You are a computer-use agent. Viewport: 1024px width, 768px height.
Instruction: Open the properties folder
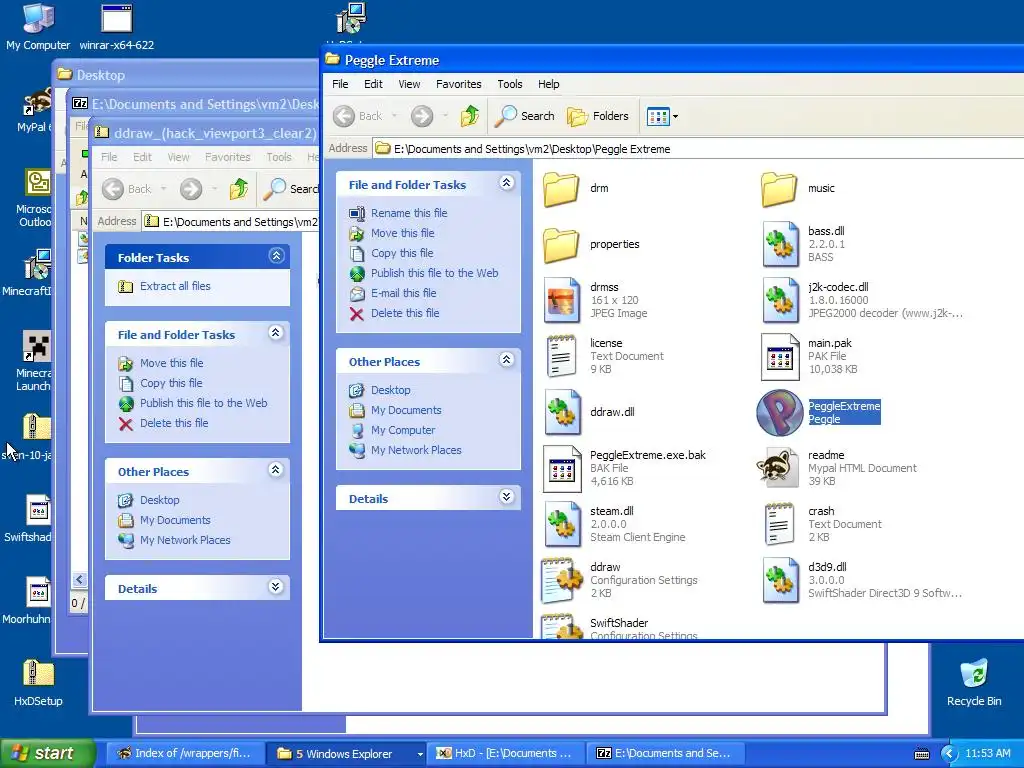pyautogui.click(x=561, y=245)
